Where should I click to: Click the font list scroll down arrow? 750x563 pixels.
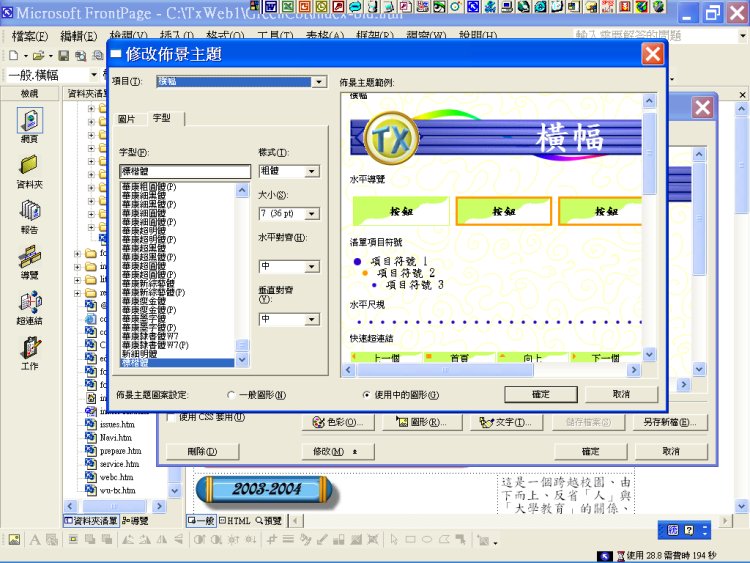click(243, 359)
